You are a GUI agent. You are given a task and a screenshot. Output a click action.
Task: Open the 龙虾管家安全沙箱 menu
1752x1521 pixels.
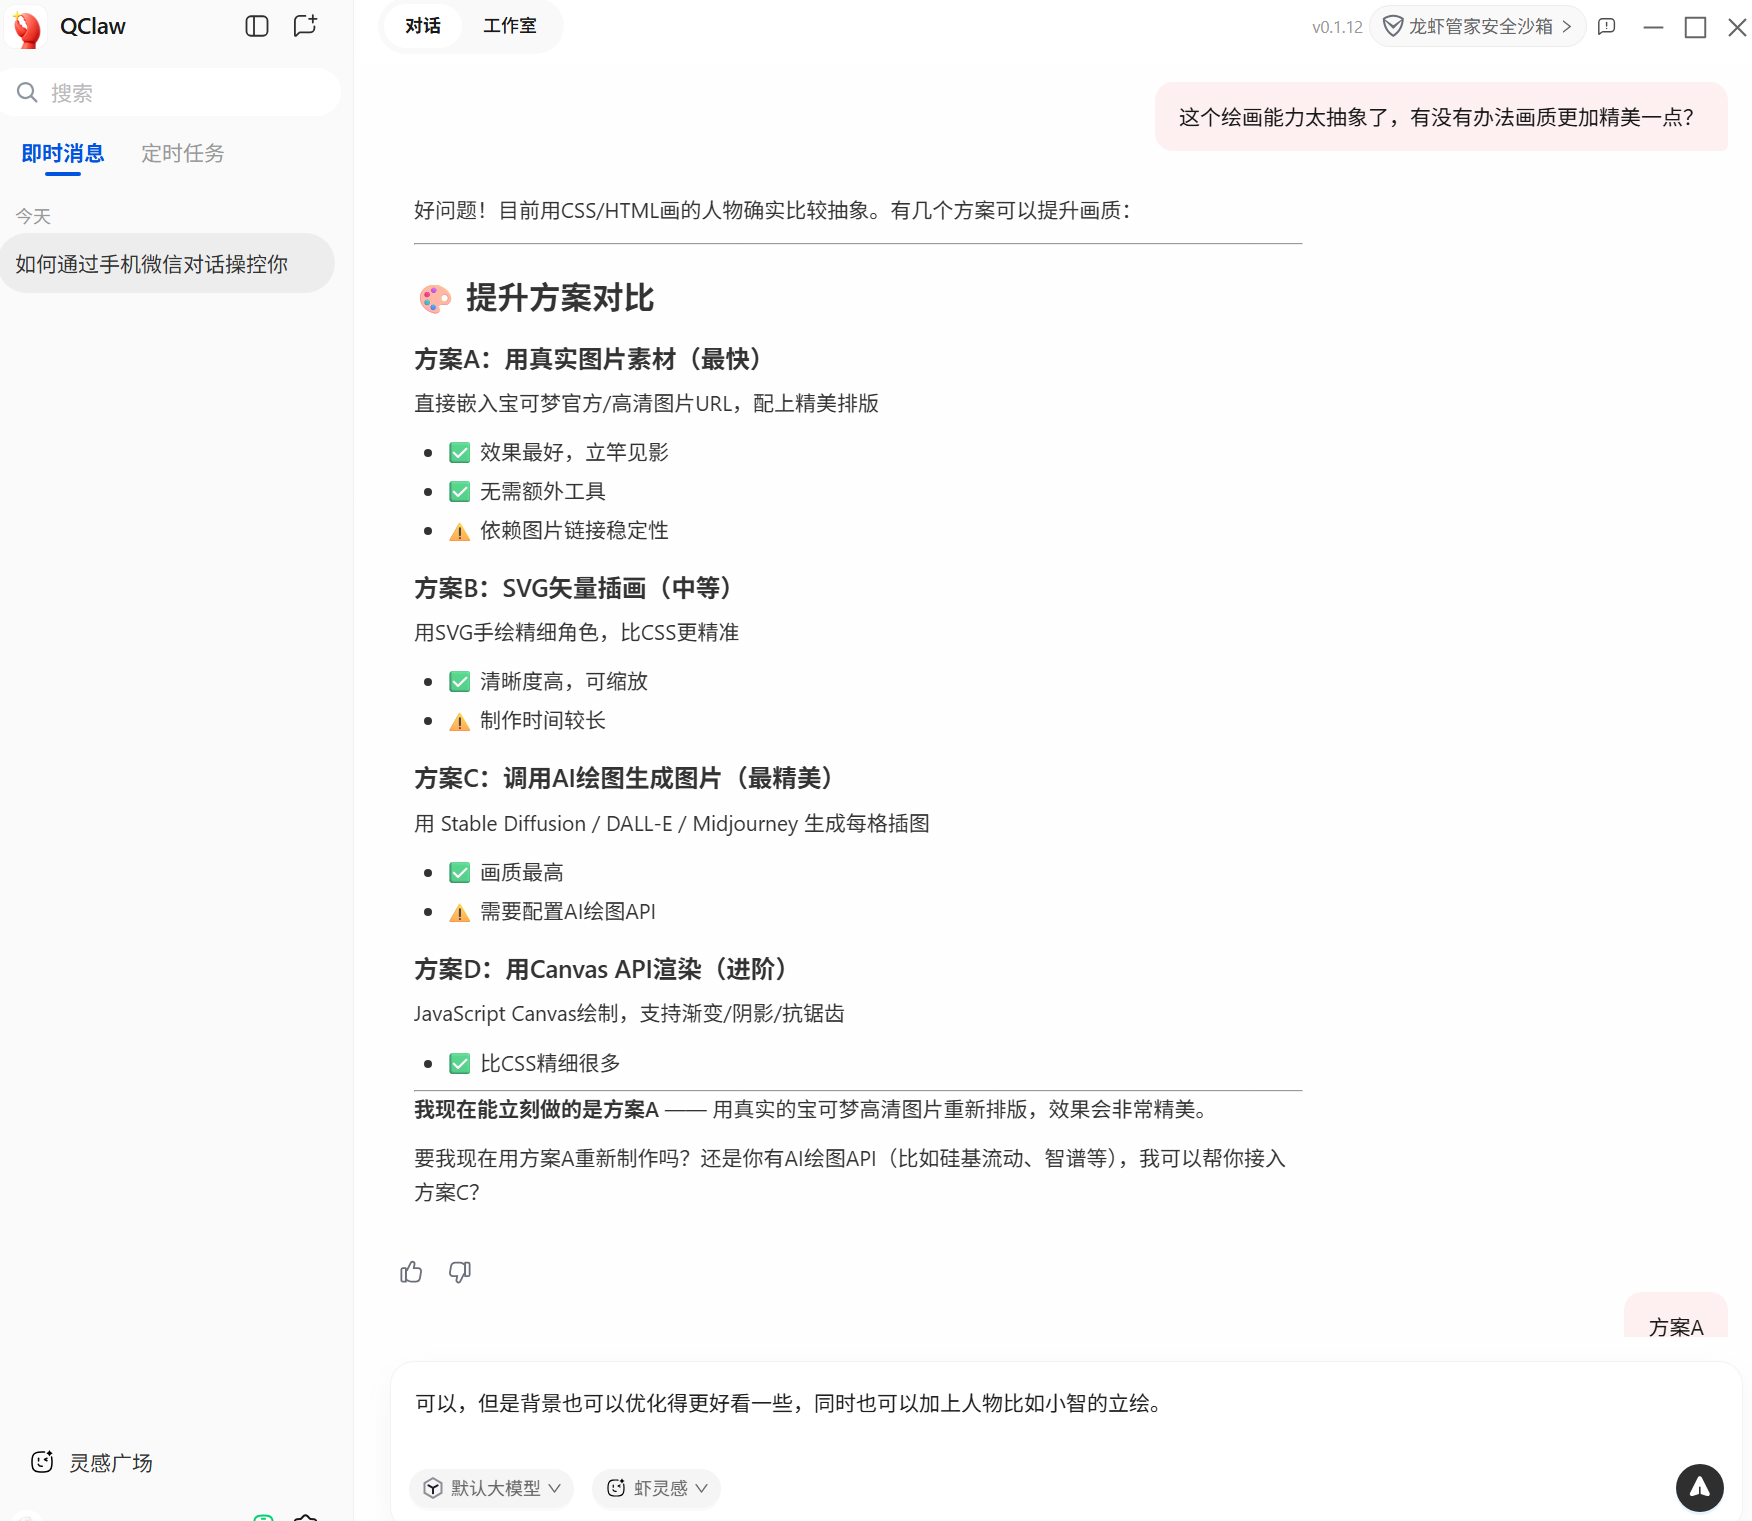[1477, 26]
